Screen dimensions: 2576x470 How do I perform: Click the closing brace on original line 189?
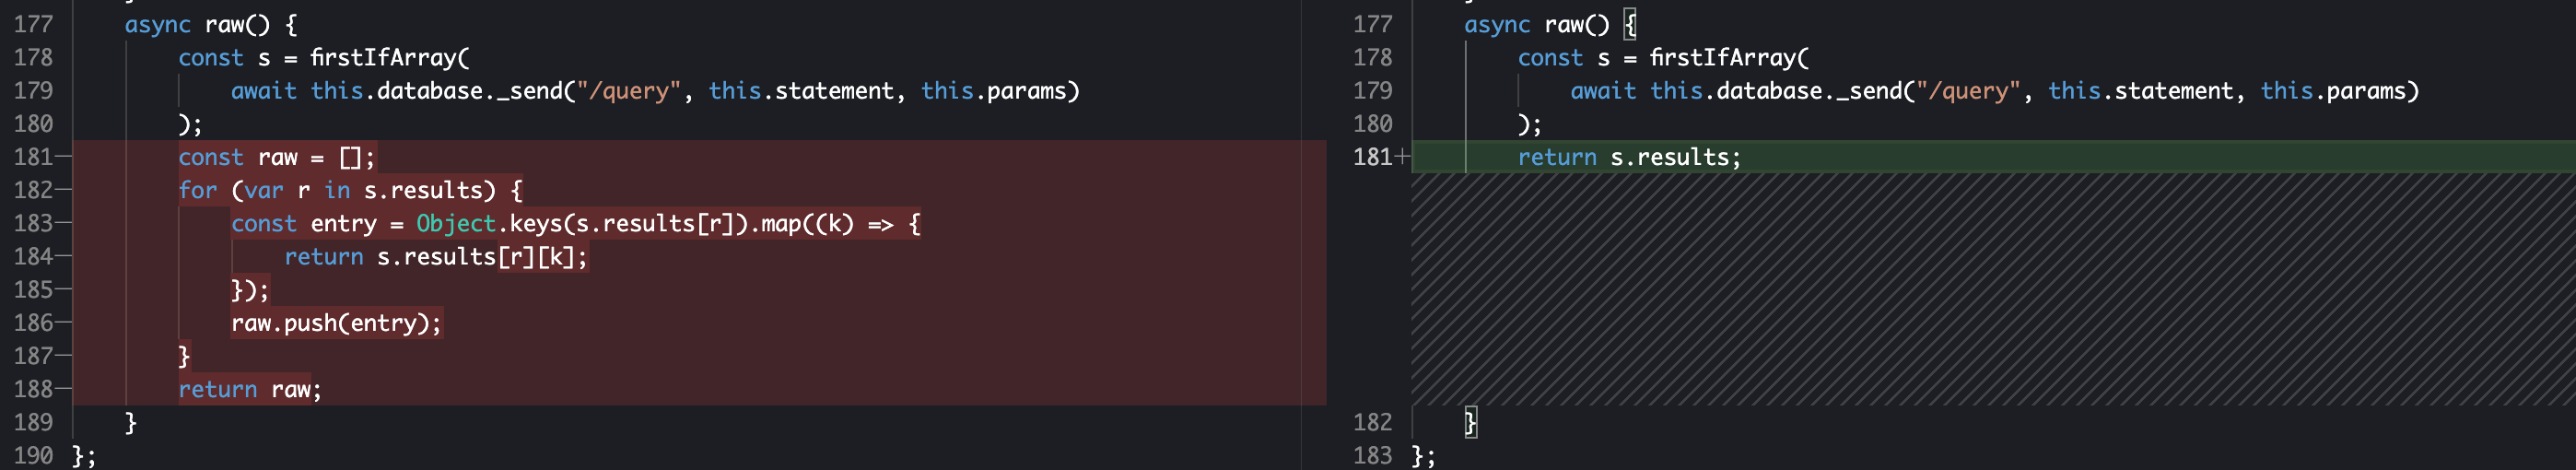[x=131, y=422]
